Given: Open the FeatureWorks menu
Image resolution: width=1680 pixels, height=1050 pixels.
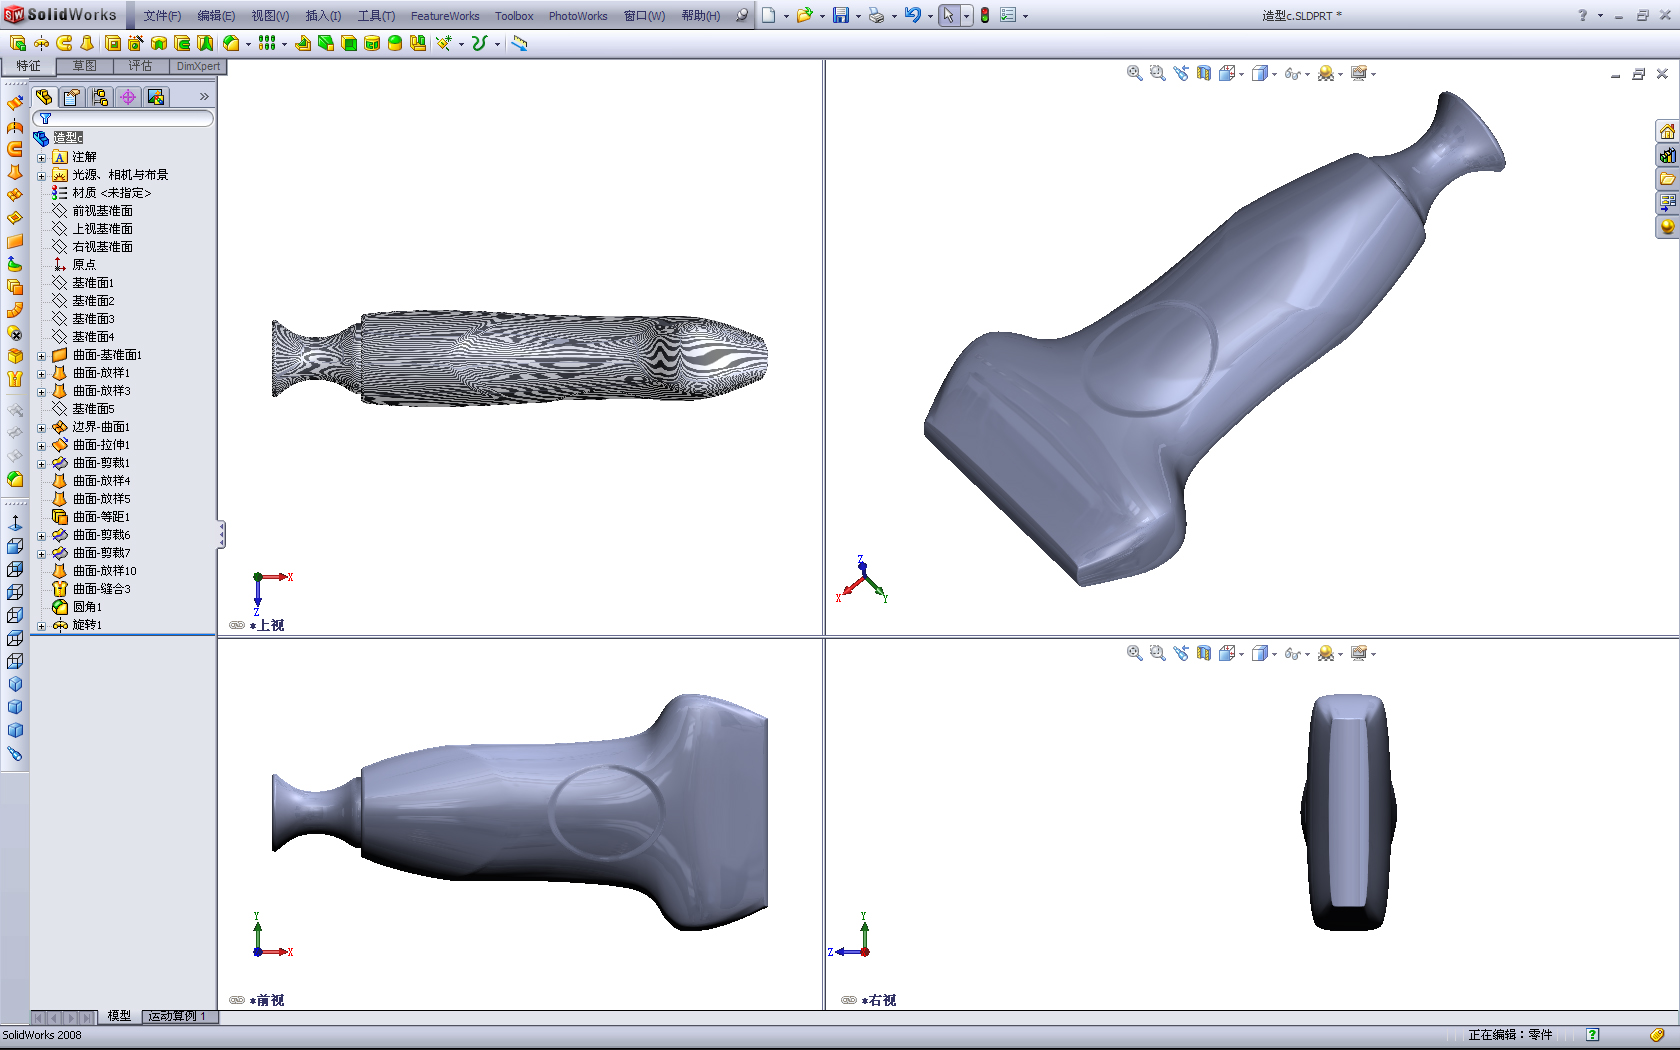Looking at the screenshot, I should 445,16.
